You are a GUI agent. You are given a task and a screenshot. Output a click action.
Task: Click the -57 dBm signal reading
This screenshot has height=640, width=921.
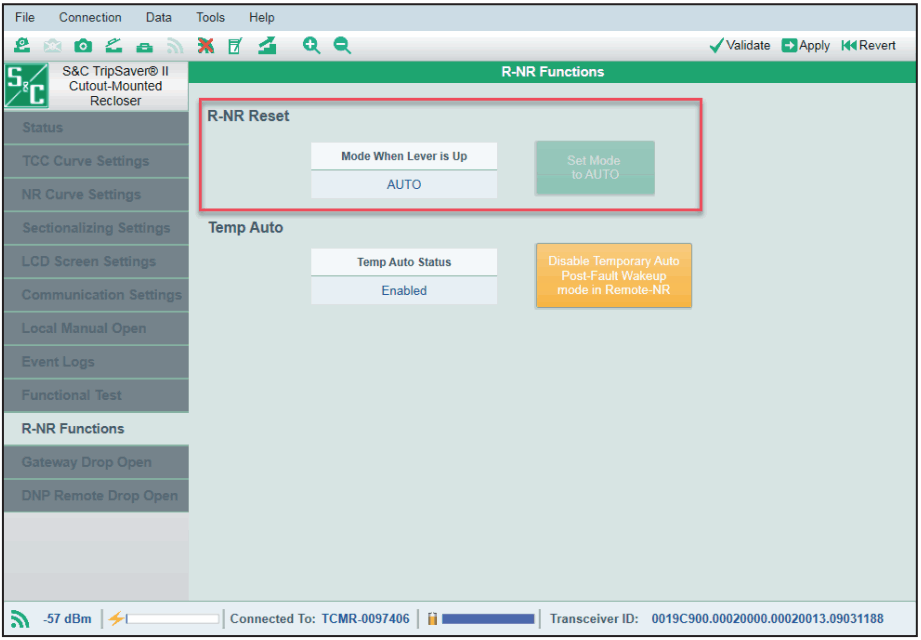(67, 619)
